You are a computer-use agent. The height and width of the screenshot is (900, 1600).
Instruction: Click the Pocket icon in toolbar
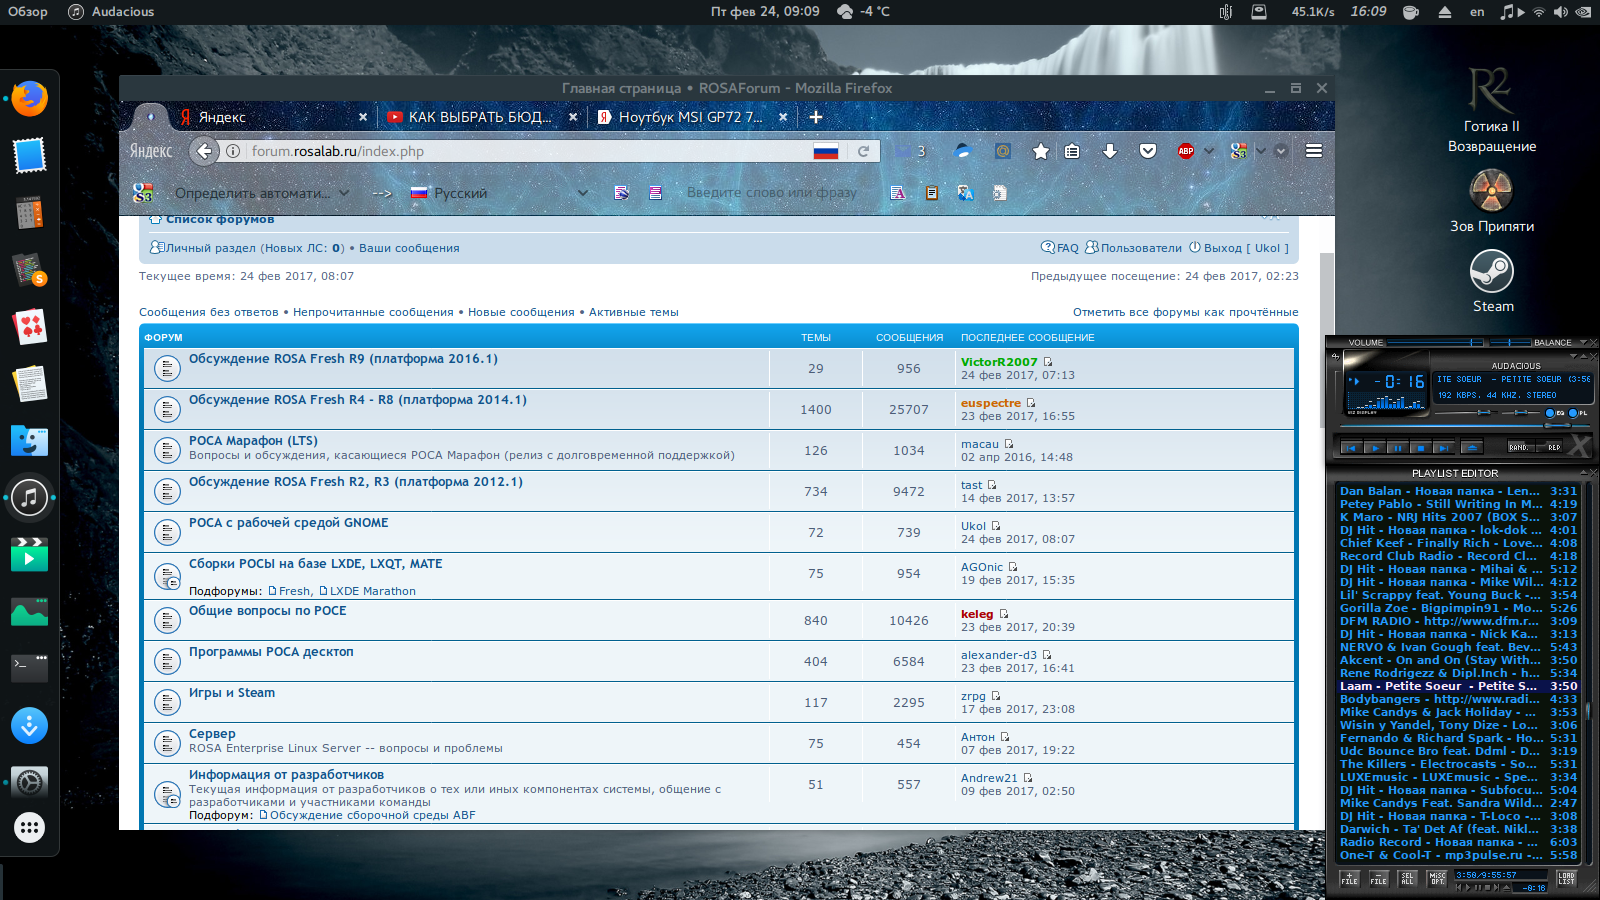(x=1148, y=151)
